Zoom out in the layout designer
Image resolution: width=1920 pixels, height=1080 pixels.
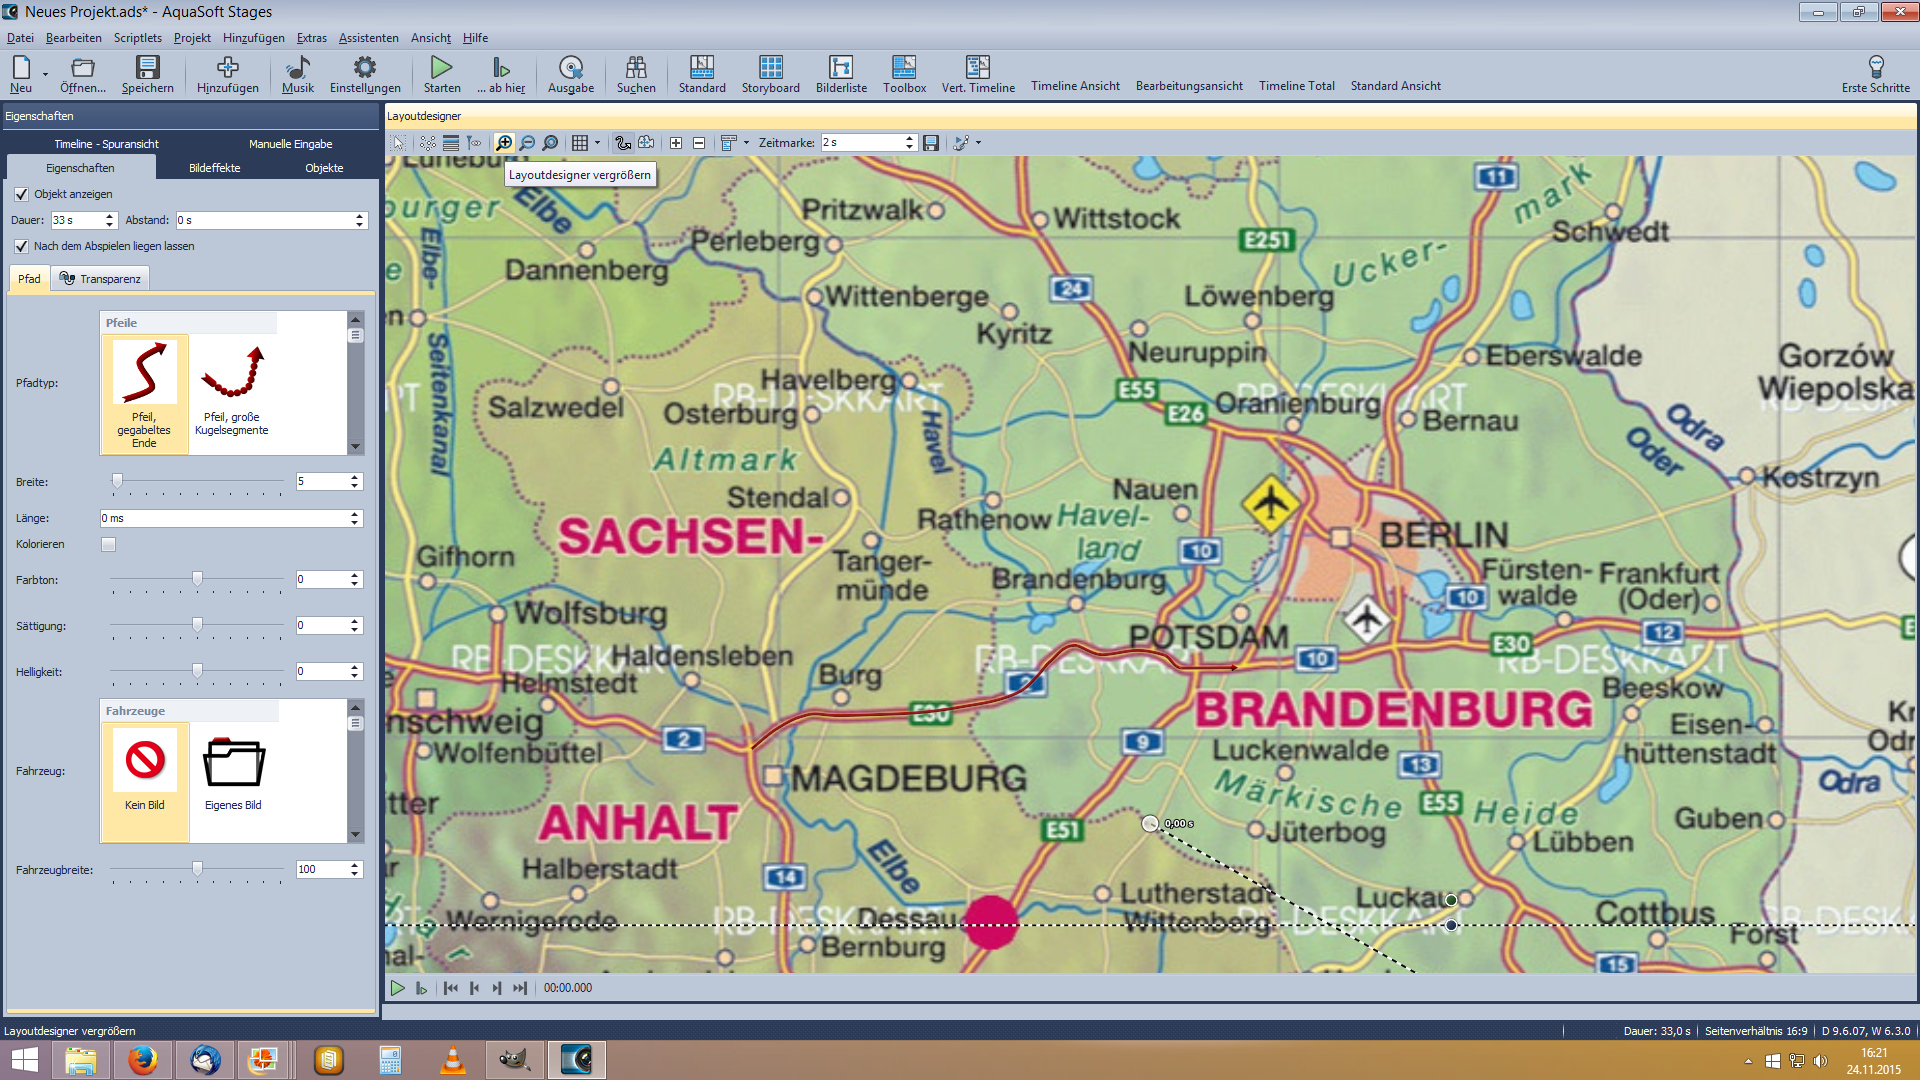tap(527, 143)
